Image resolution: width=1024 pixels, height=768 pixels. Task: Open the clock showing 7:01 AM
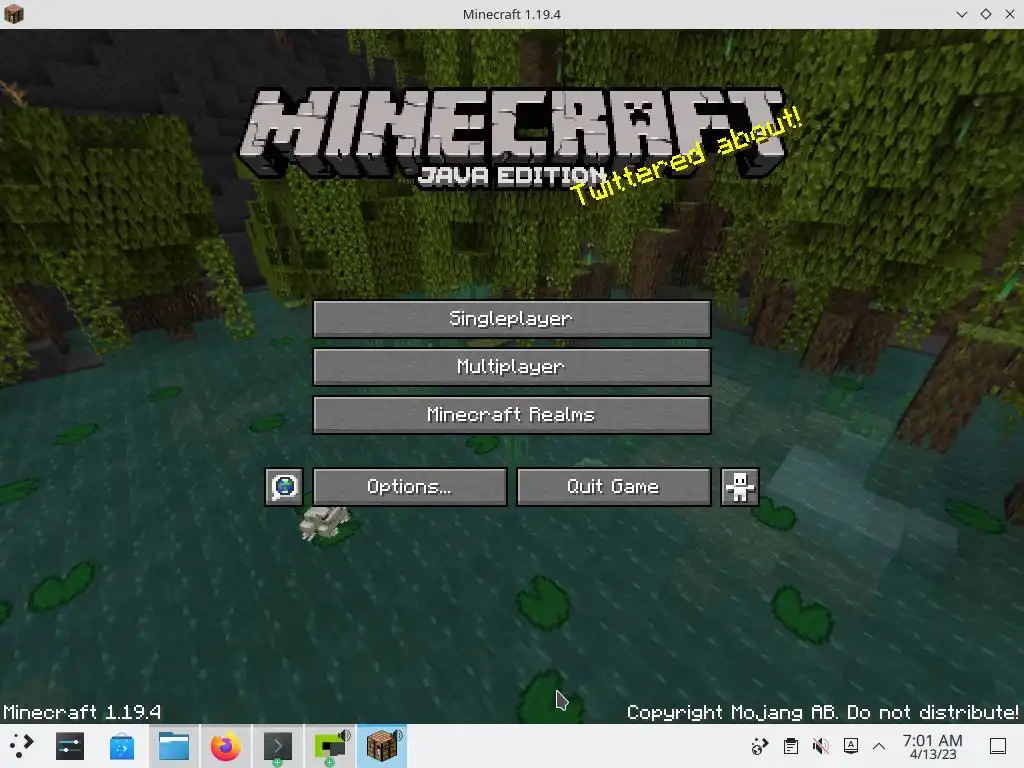(x=933, y=746)
